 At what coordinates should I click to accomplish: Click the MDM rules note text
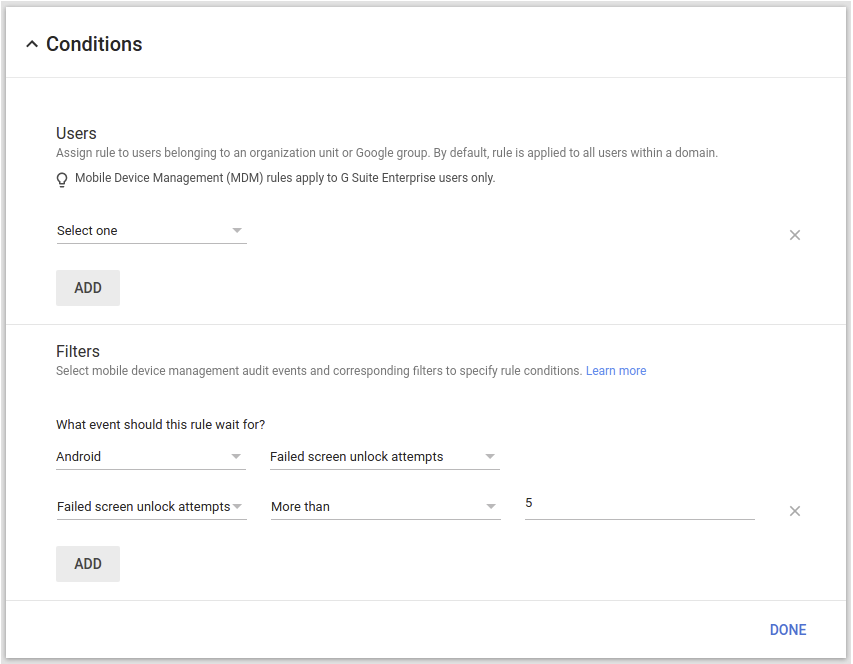[285, 179]
